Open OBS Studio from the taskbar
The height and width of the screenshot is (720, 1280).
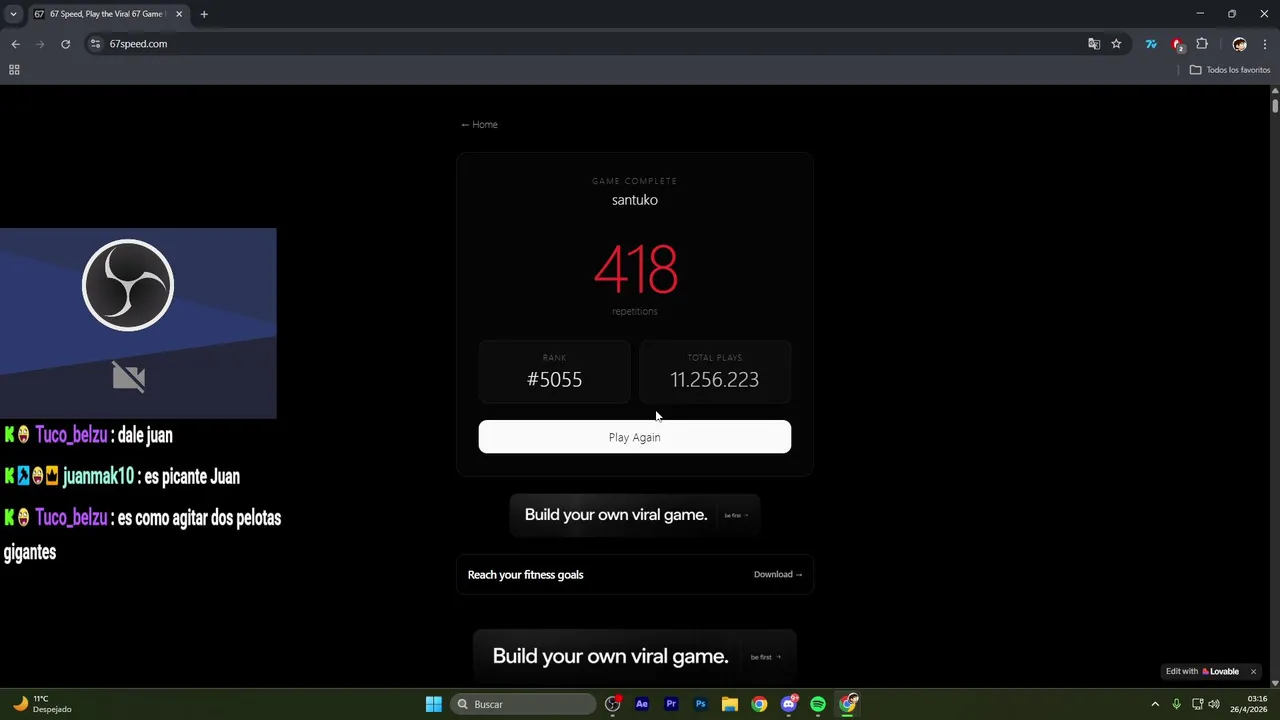coord(613,704)
